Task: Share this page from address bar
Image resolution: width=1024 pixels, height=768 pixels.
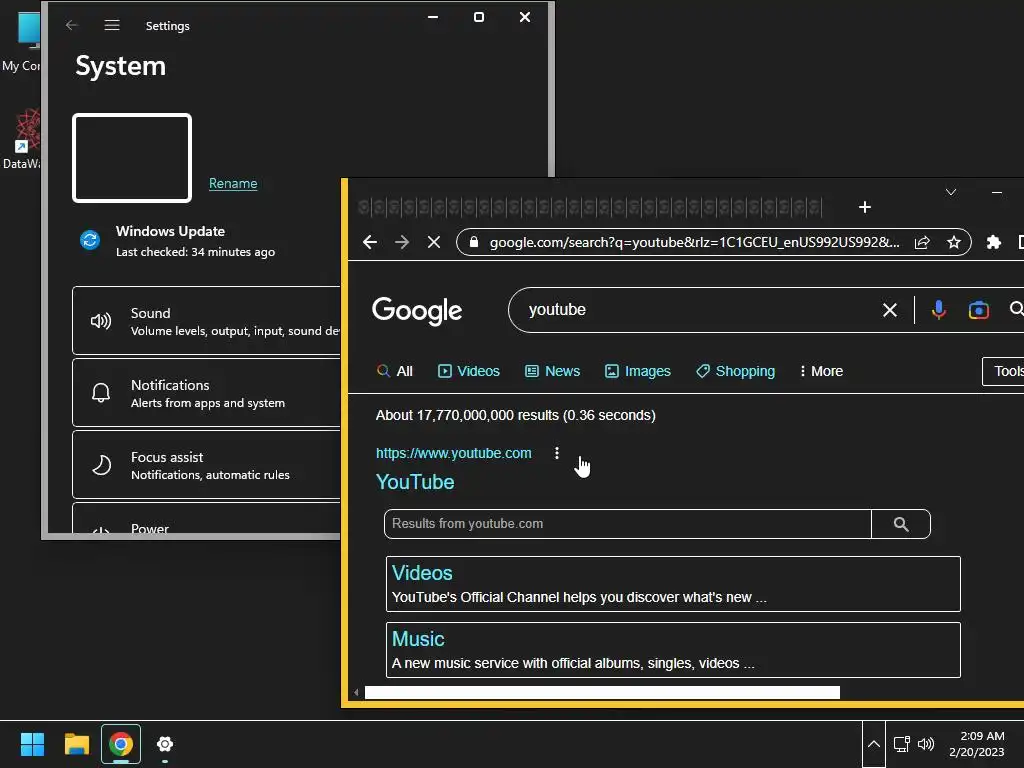Action: [922, 242]
